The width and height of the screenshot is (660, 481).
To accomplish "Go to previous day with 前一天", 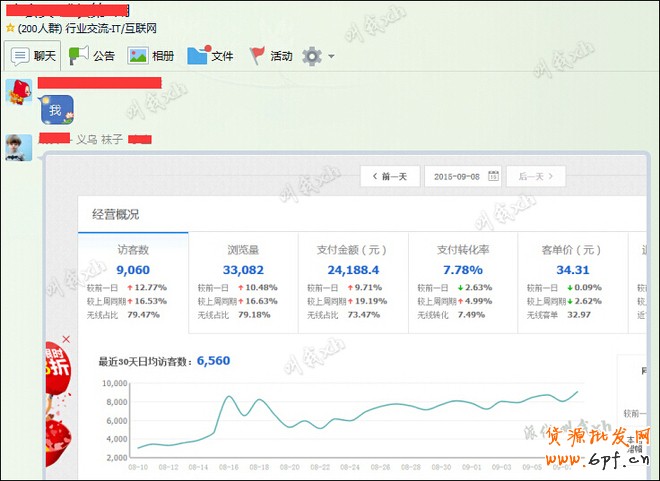I will click(390, 177).
